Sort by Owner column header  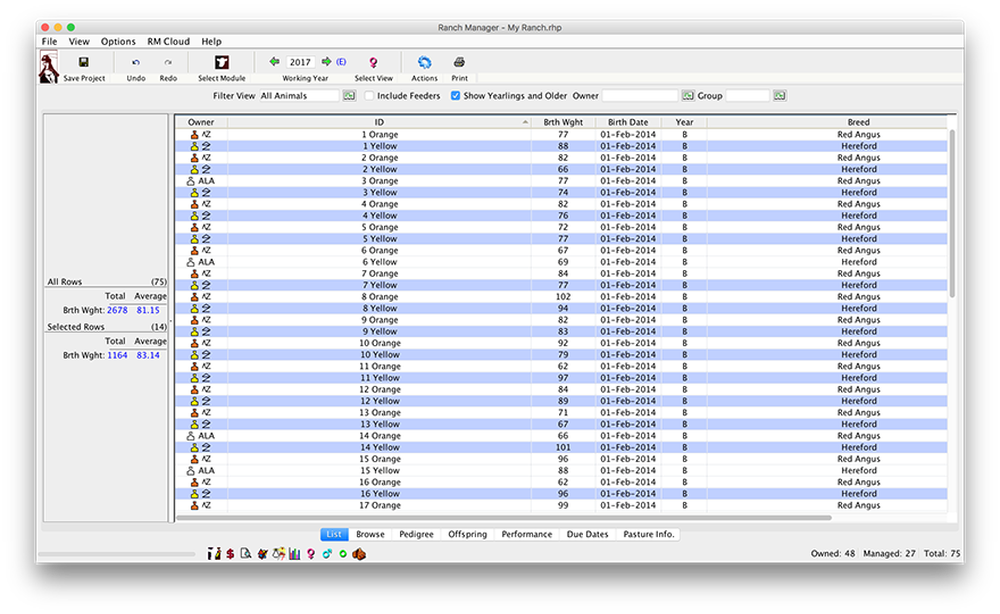[x=201, y=122]
